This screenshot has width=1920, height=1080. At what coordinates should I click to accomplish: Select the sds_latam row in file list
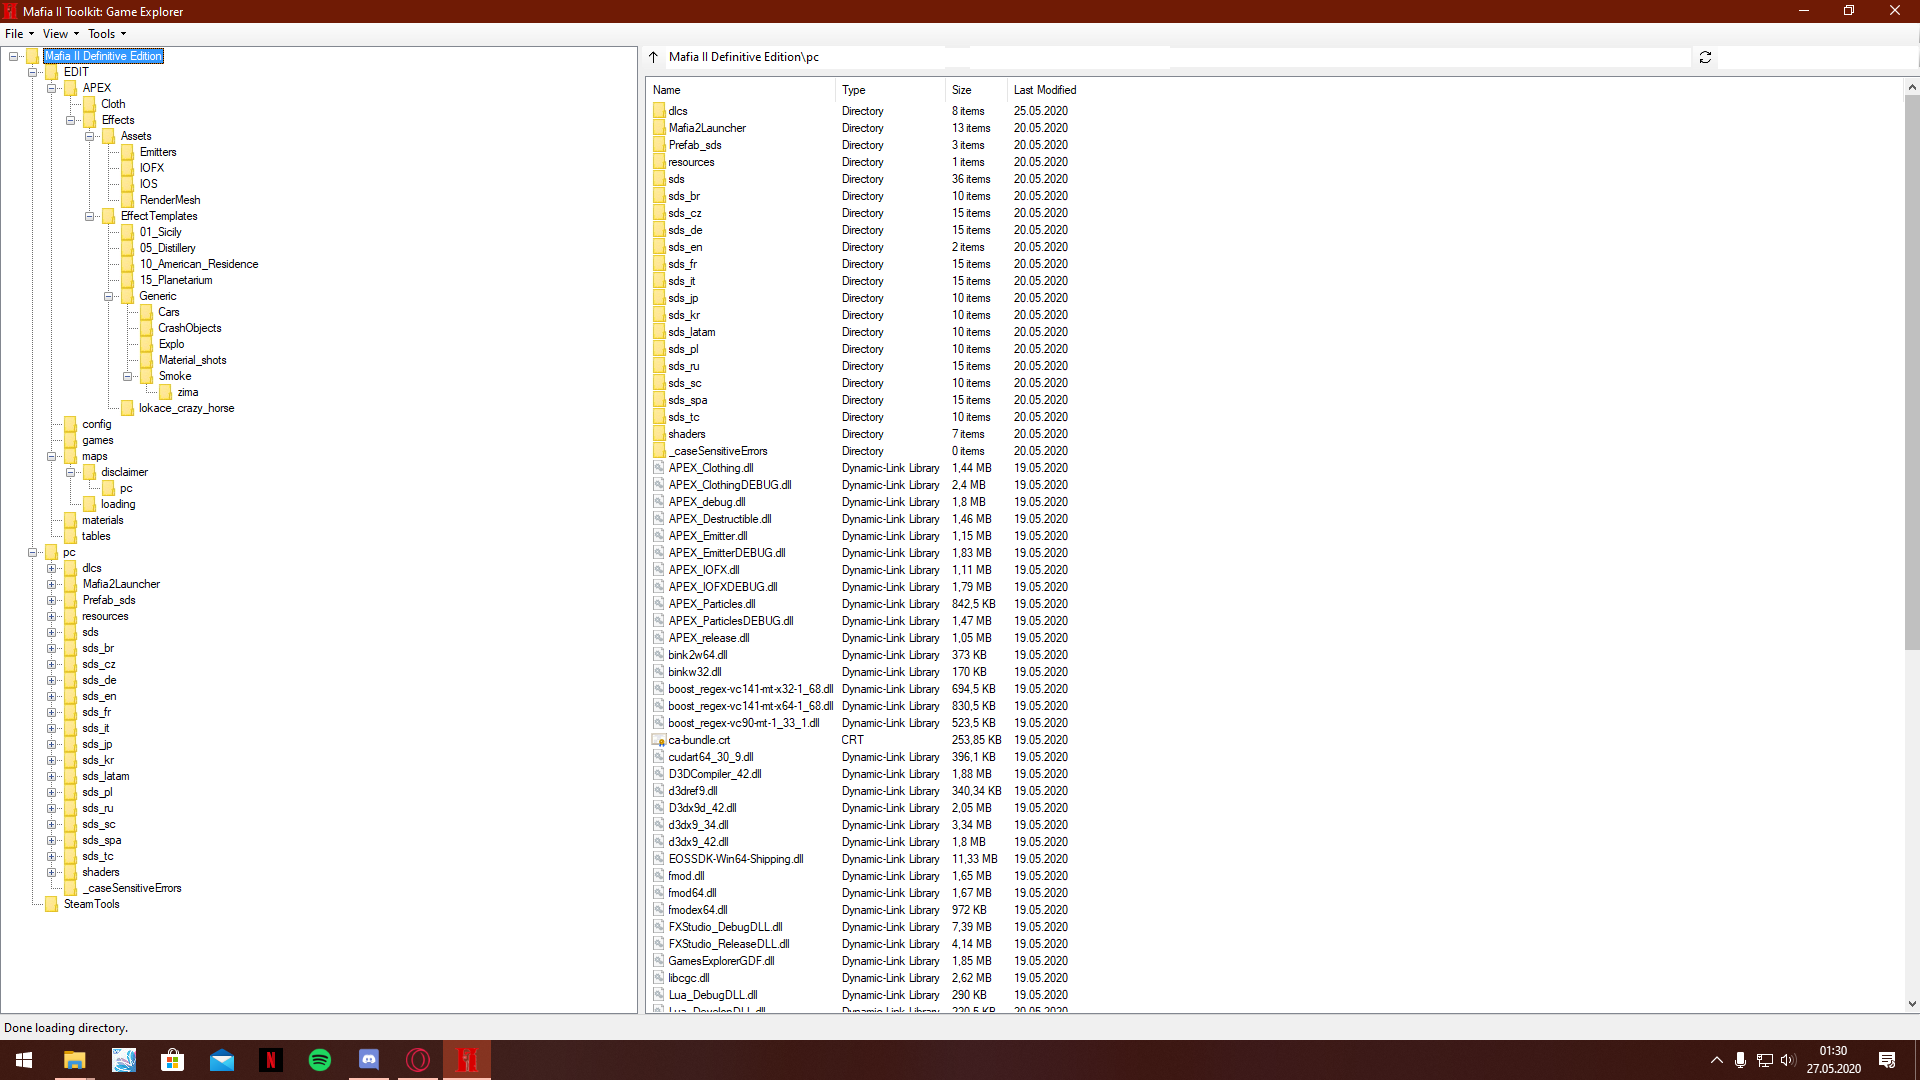865,332
